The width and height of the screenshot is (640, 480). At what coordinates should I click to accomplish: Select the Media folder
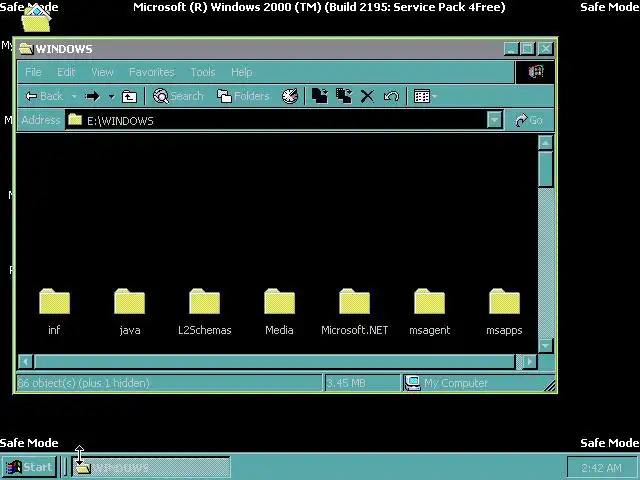[279, 312]
